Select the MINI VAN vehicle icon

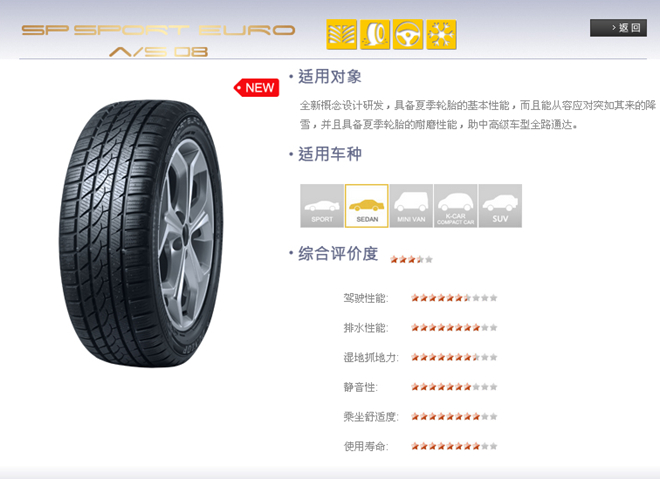(411, 206)
